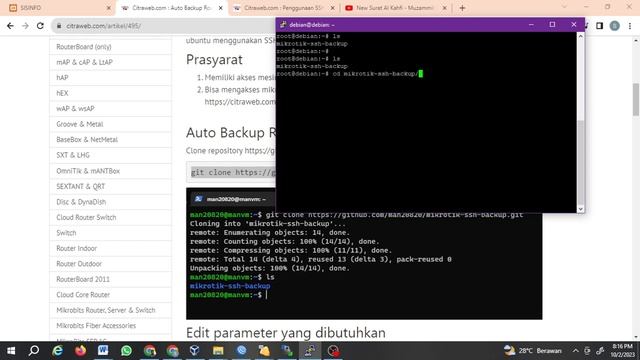
Task: Switch to PuTTY taskbar icon
Action: pos(310,351)
